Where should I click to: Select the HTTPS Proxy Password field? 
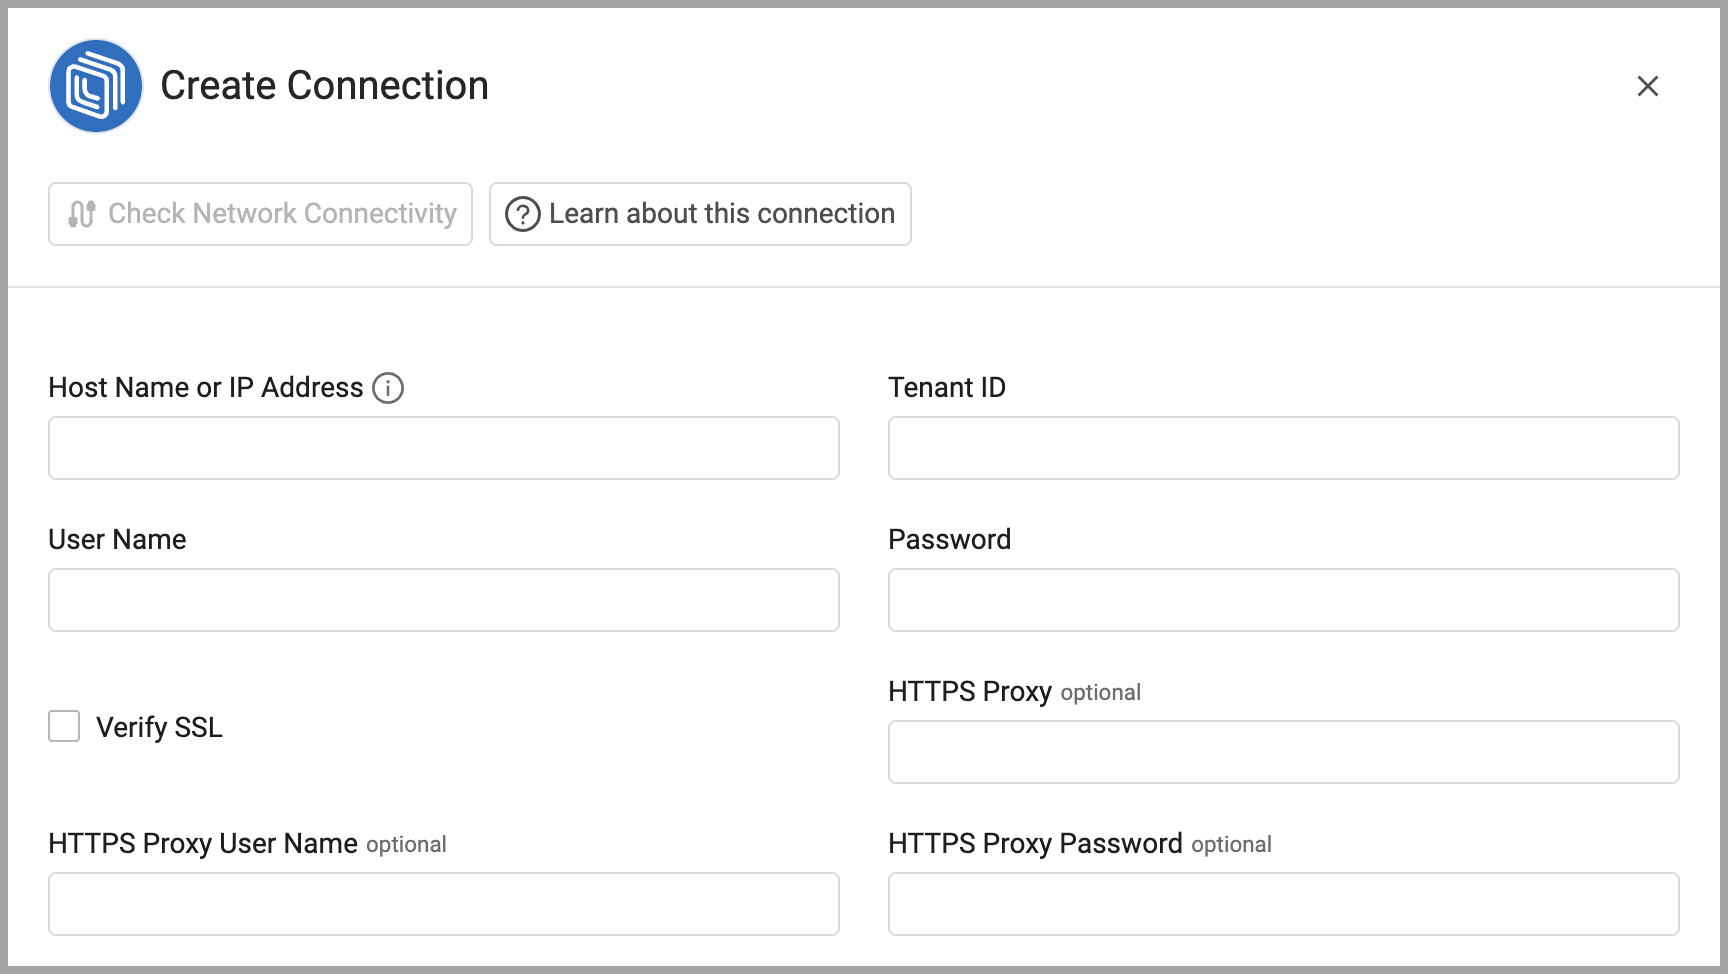tap(1283, 904)
